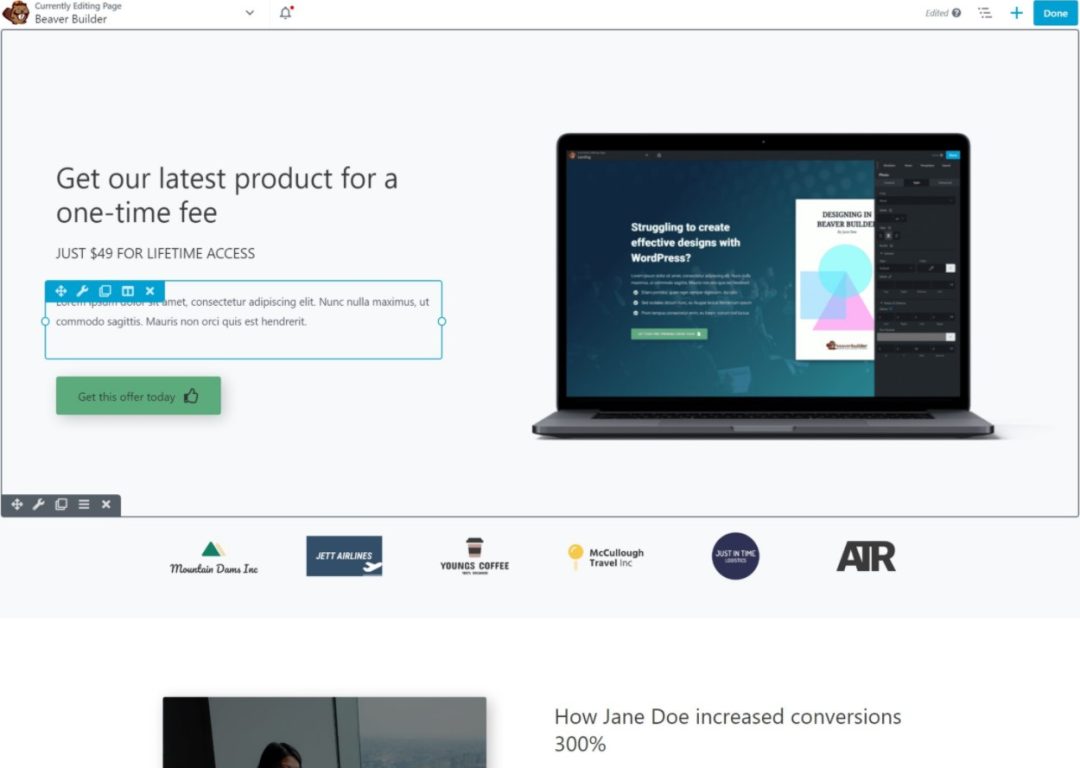Click the Done button
Viewport: 1080px width, 768px height.
(x=1055, y=13)
